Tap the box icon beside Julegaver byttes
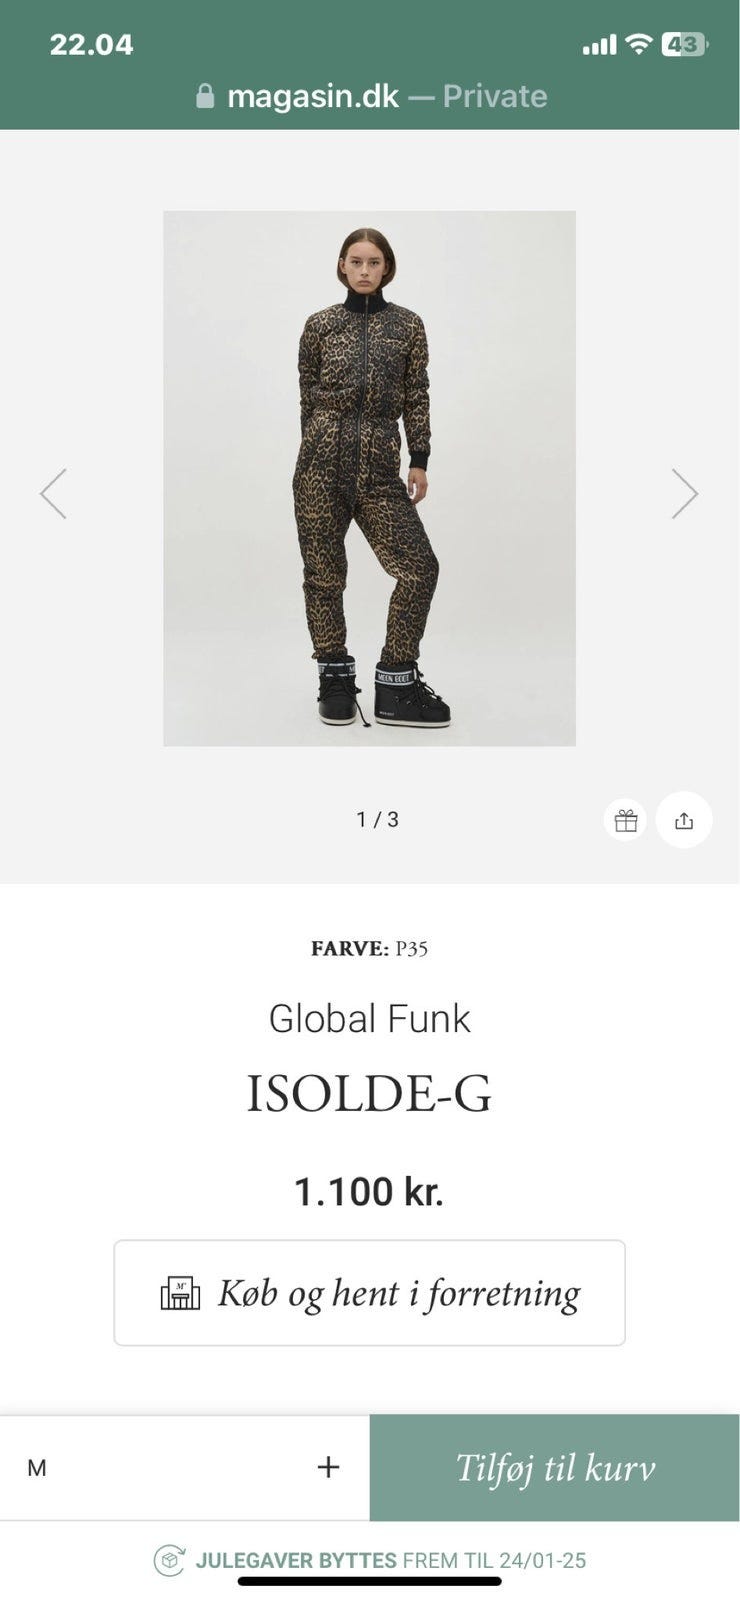 coord(169,1560)
